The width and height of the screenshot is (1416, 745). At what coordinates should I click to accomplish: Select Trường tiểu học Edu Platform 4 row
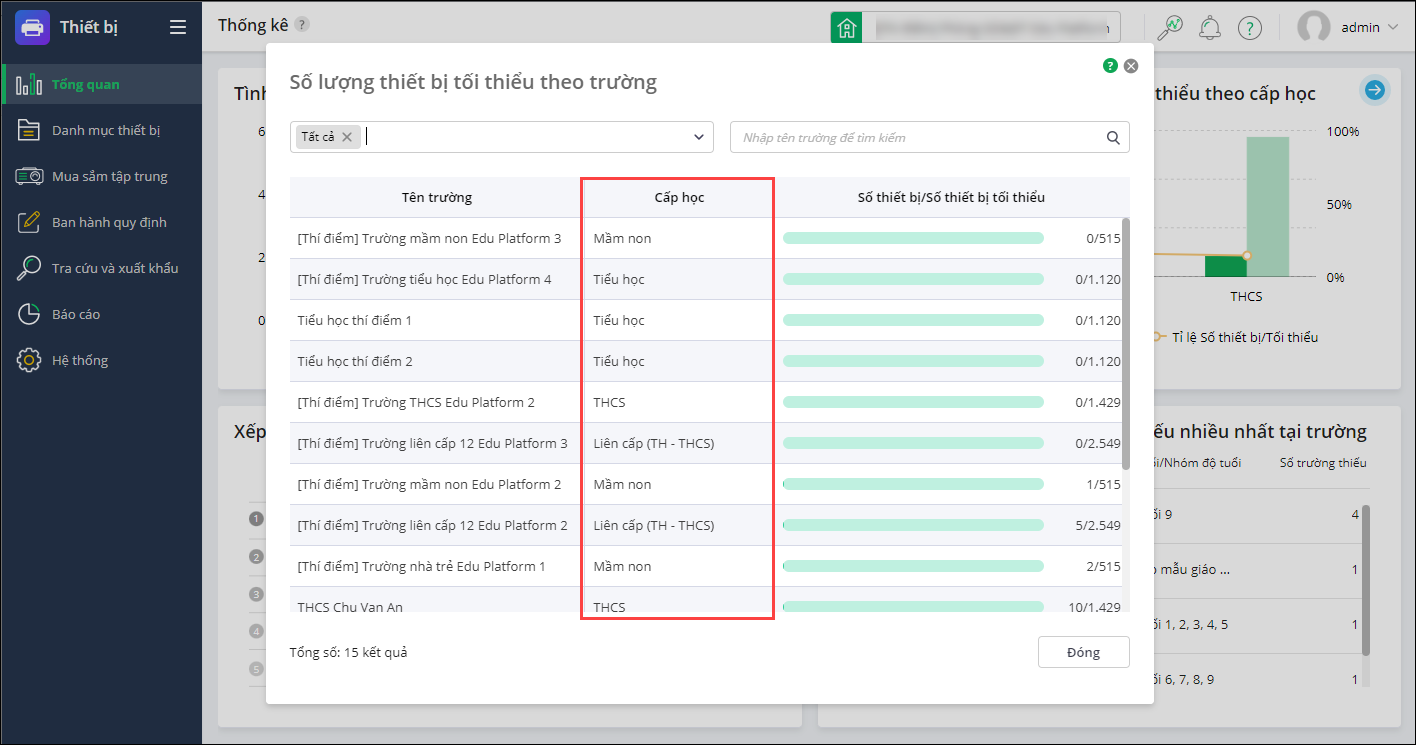pos(706,279)
